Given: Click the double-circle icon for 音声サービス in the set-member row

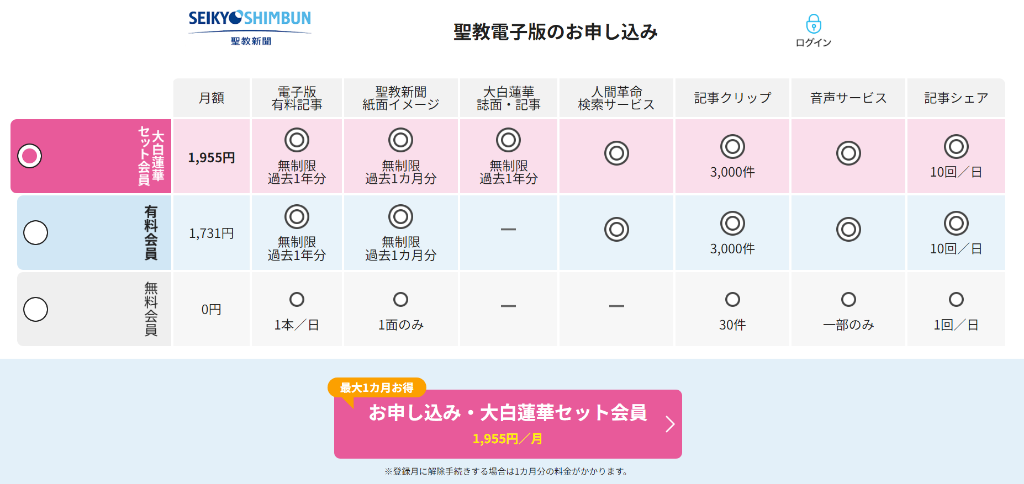Looking at the screenshot, I should pos(848,153).
